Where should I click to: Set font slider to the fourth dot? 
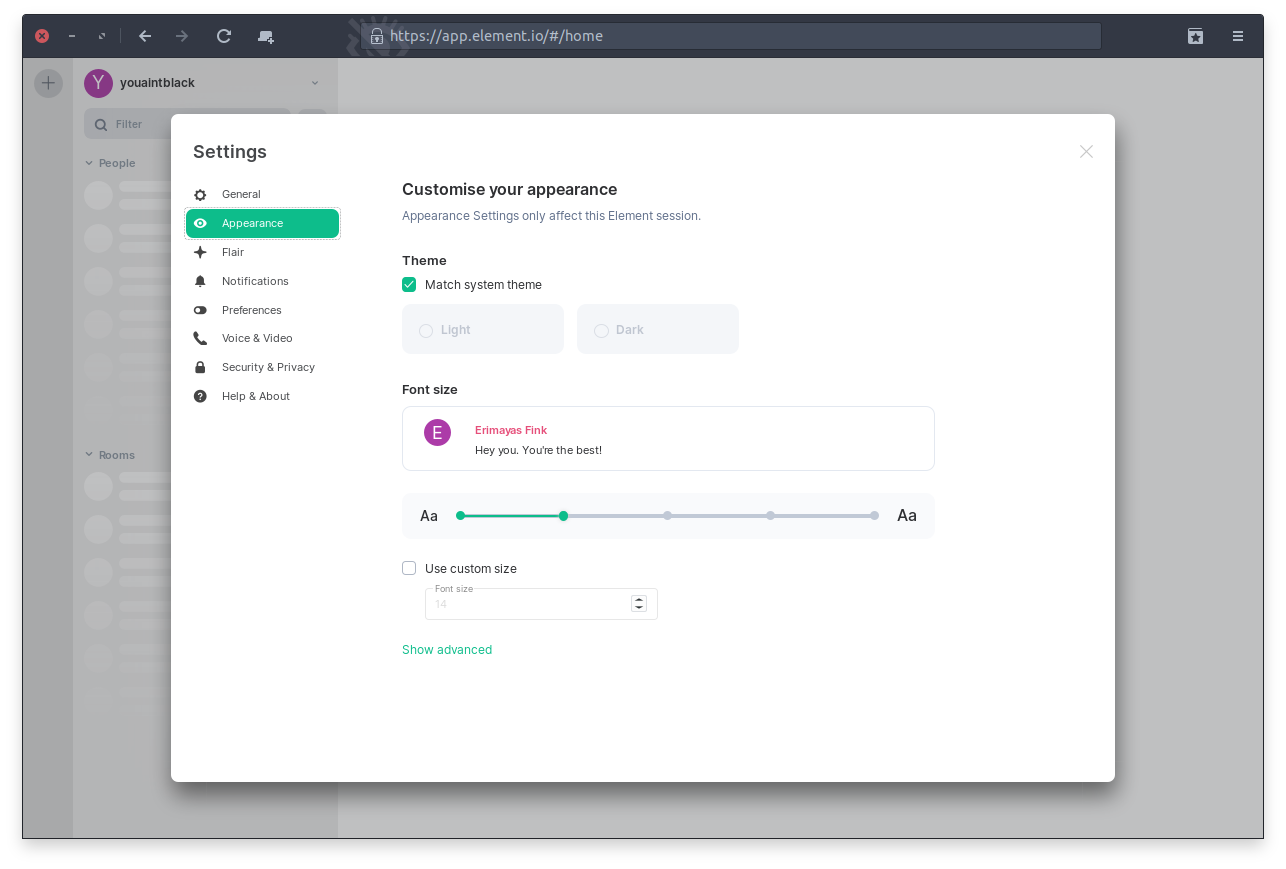pos(770,516)
